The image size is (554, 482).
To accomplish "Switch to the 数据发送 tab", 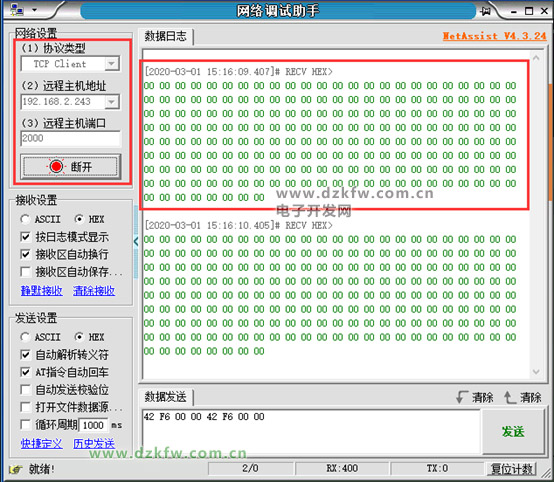I will pyautogui.click(x=165, y=397).
